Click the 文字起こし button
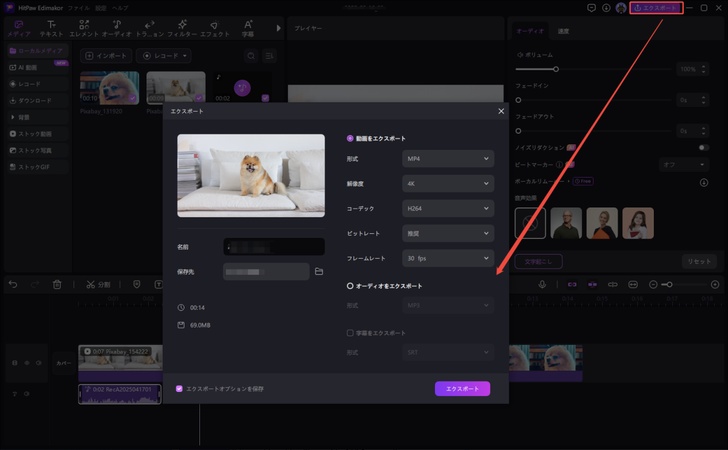Image resolution: width=728 pixels, height=450 pixels. click(539, 261)
